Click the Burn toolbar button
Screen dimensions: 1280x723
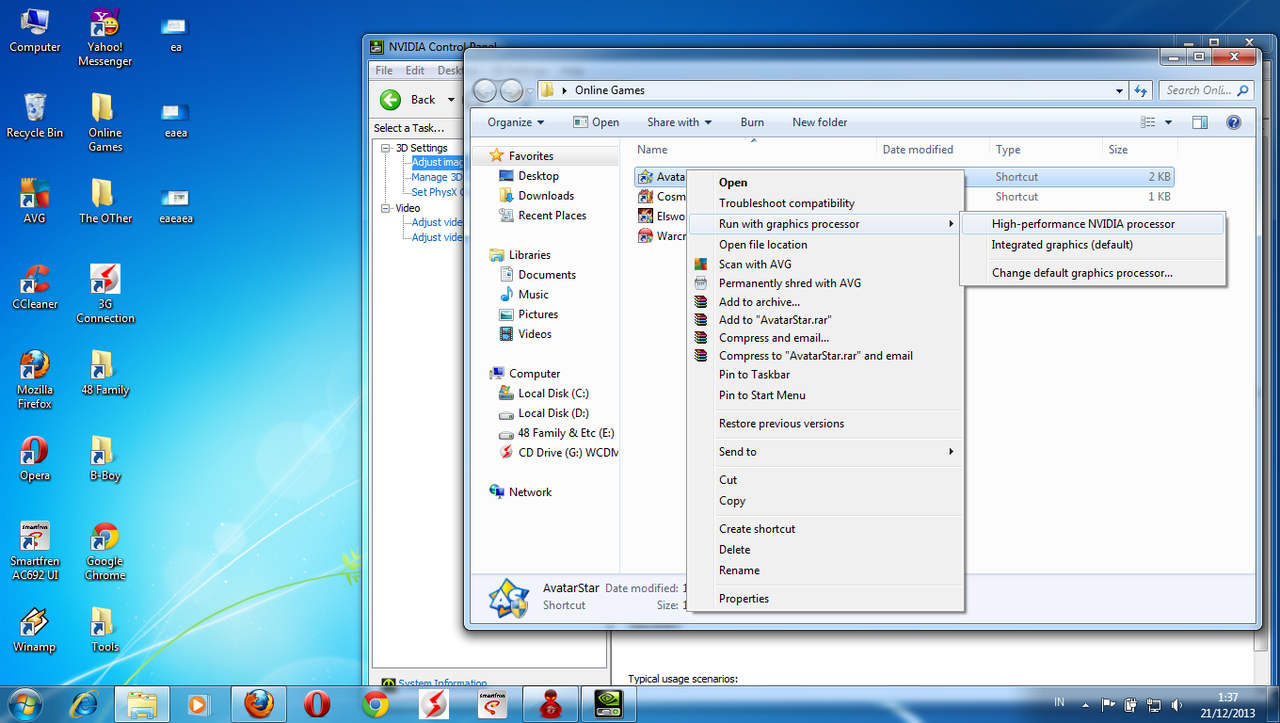(x=752, y=122)
